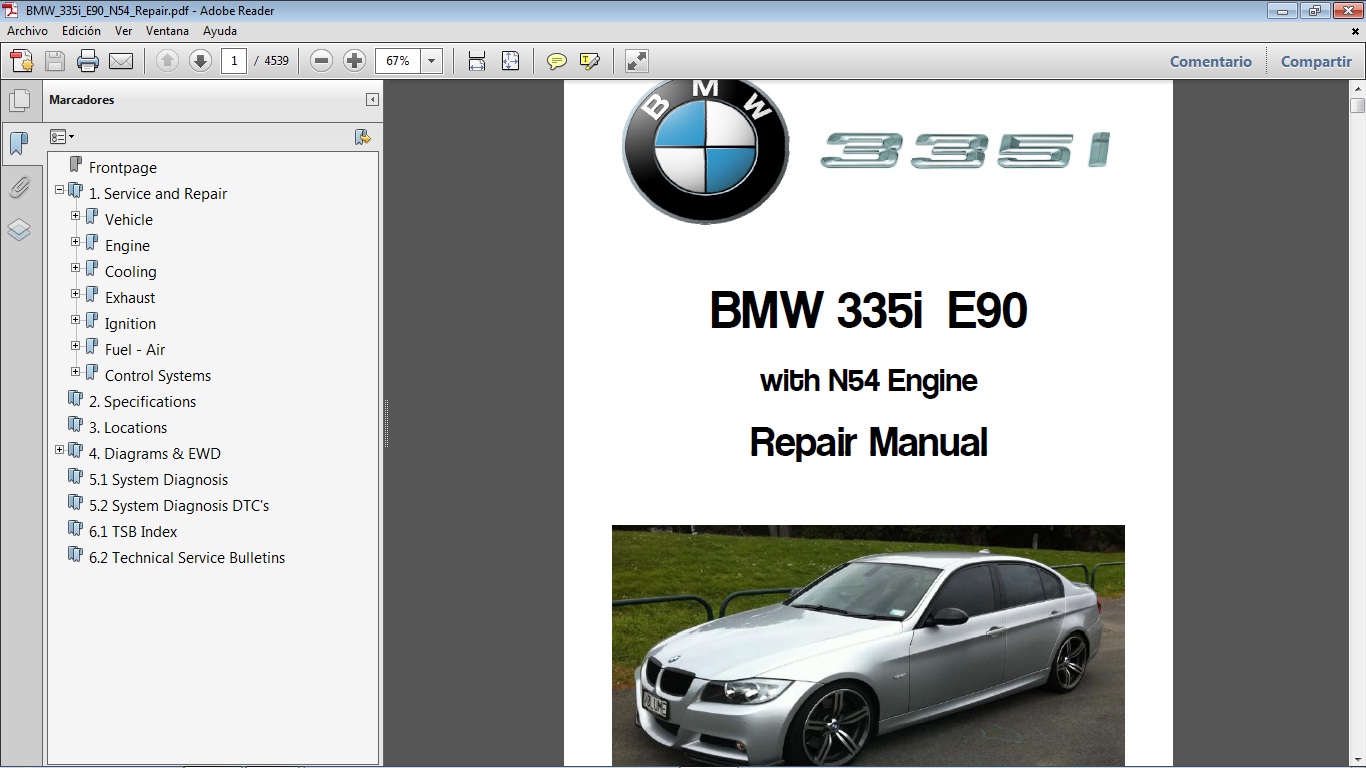Go to the next page arrow
Image resolution: width=1366 pixels, height=768 pixels.
(x=200, y=61)
